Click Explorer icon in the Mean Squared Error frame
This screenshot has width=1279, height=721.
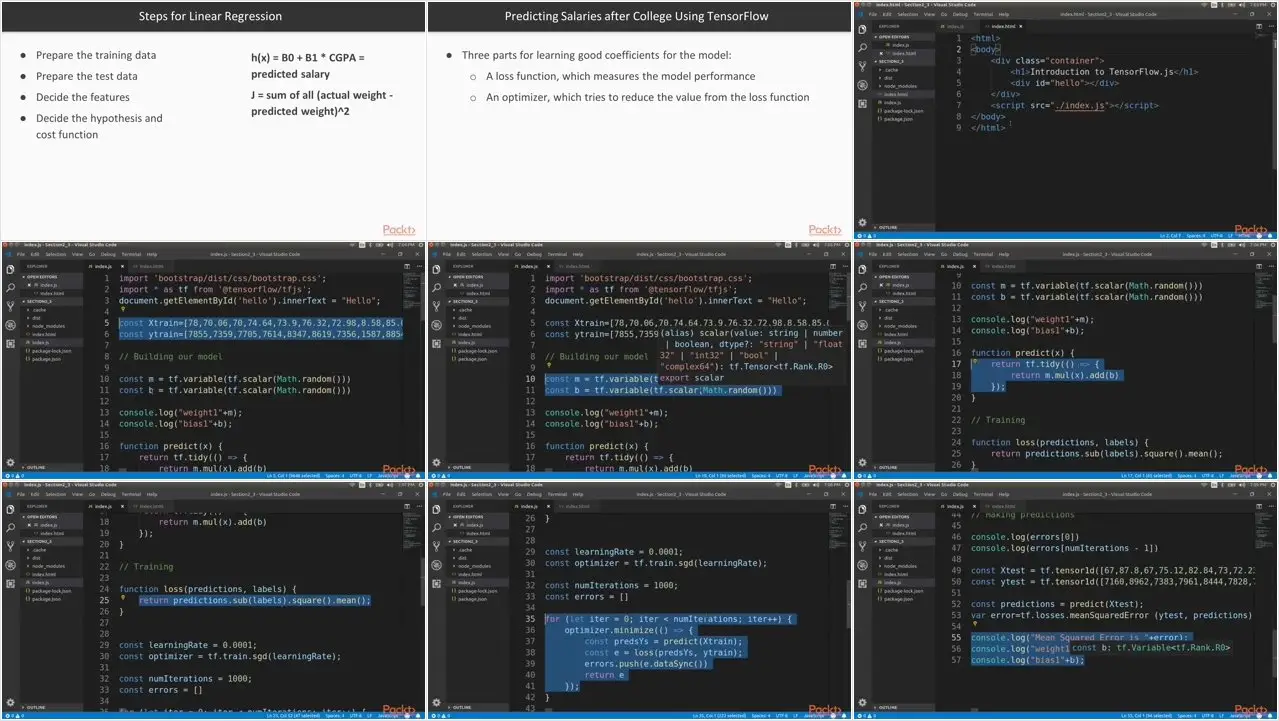(x=862, y=509)
